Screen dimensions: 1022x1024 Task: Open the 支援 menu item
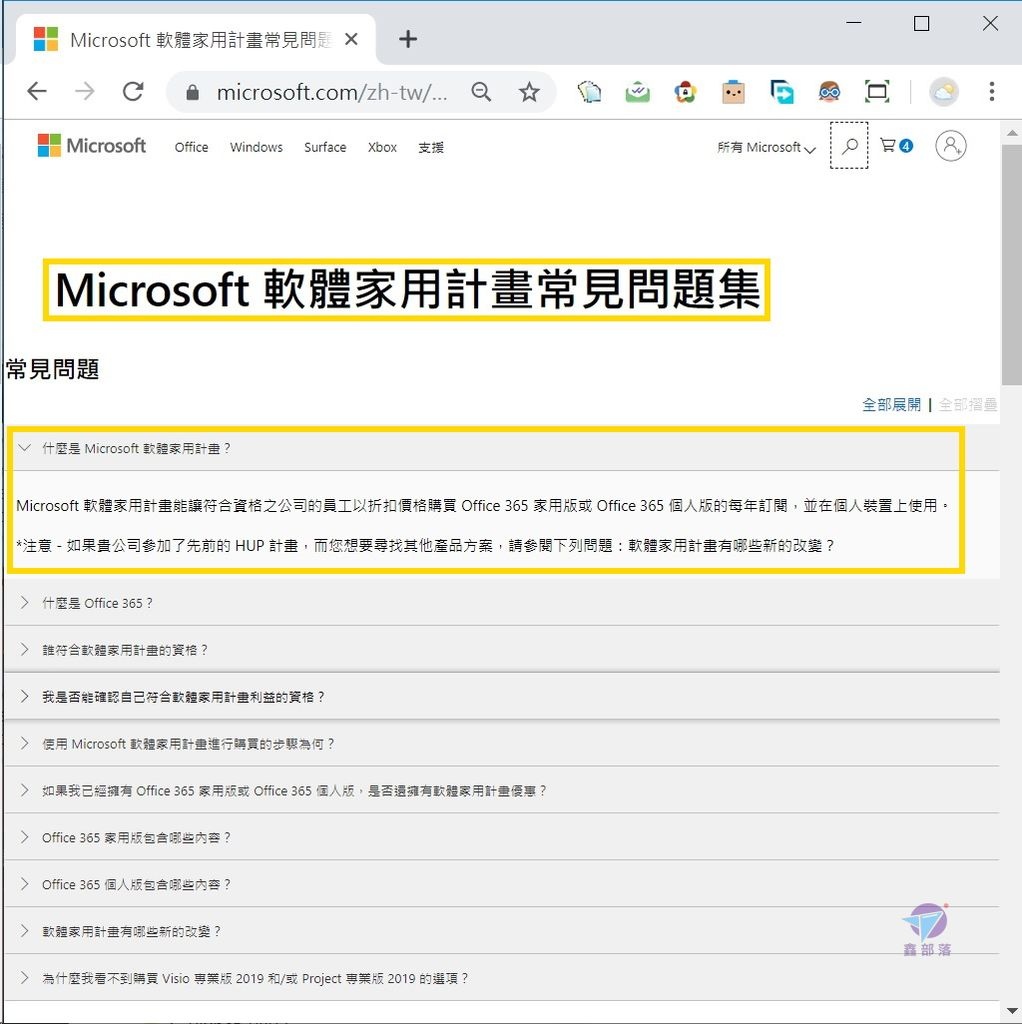click(431, 148)
